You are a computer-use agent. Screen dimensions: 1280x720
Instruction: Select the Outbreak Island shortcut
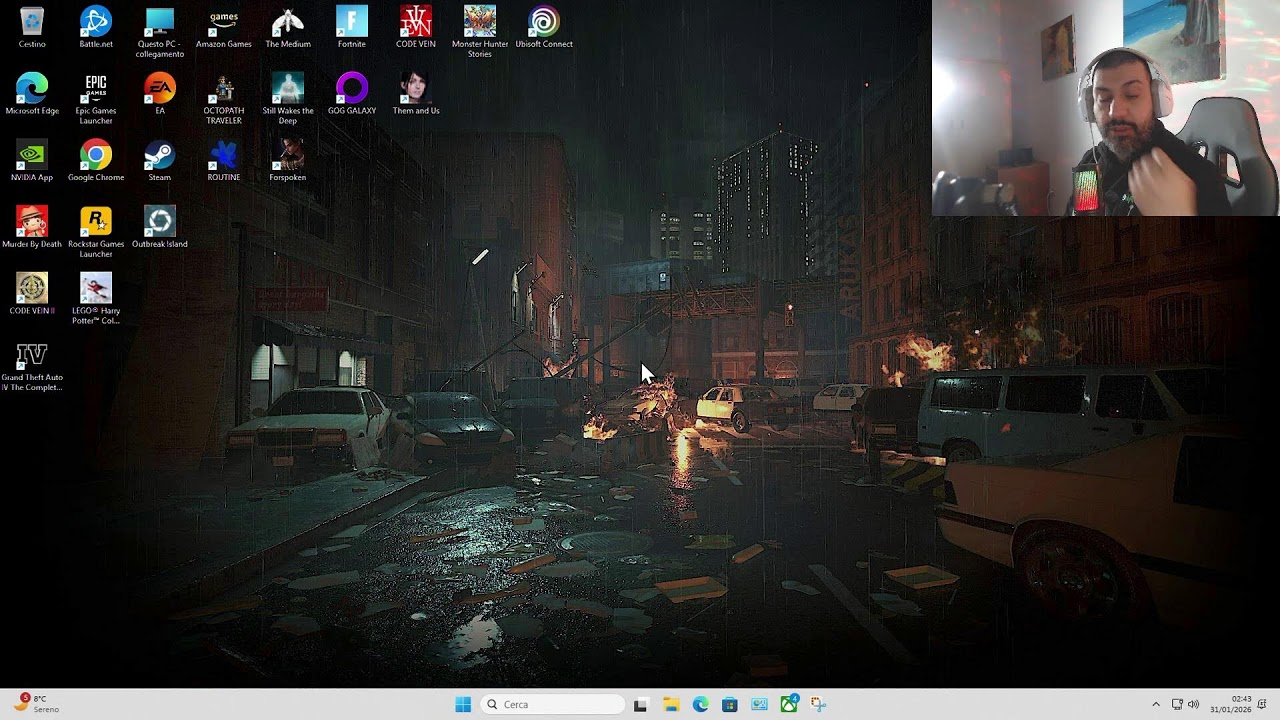[160, 228]
